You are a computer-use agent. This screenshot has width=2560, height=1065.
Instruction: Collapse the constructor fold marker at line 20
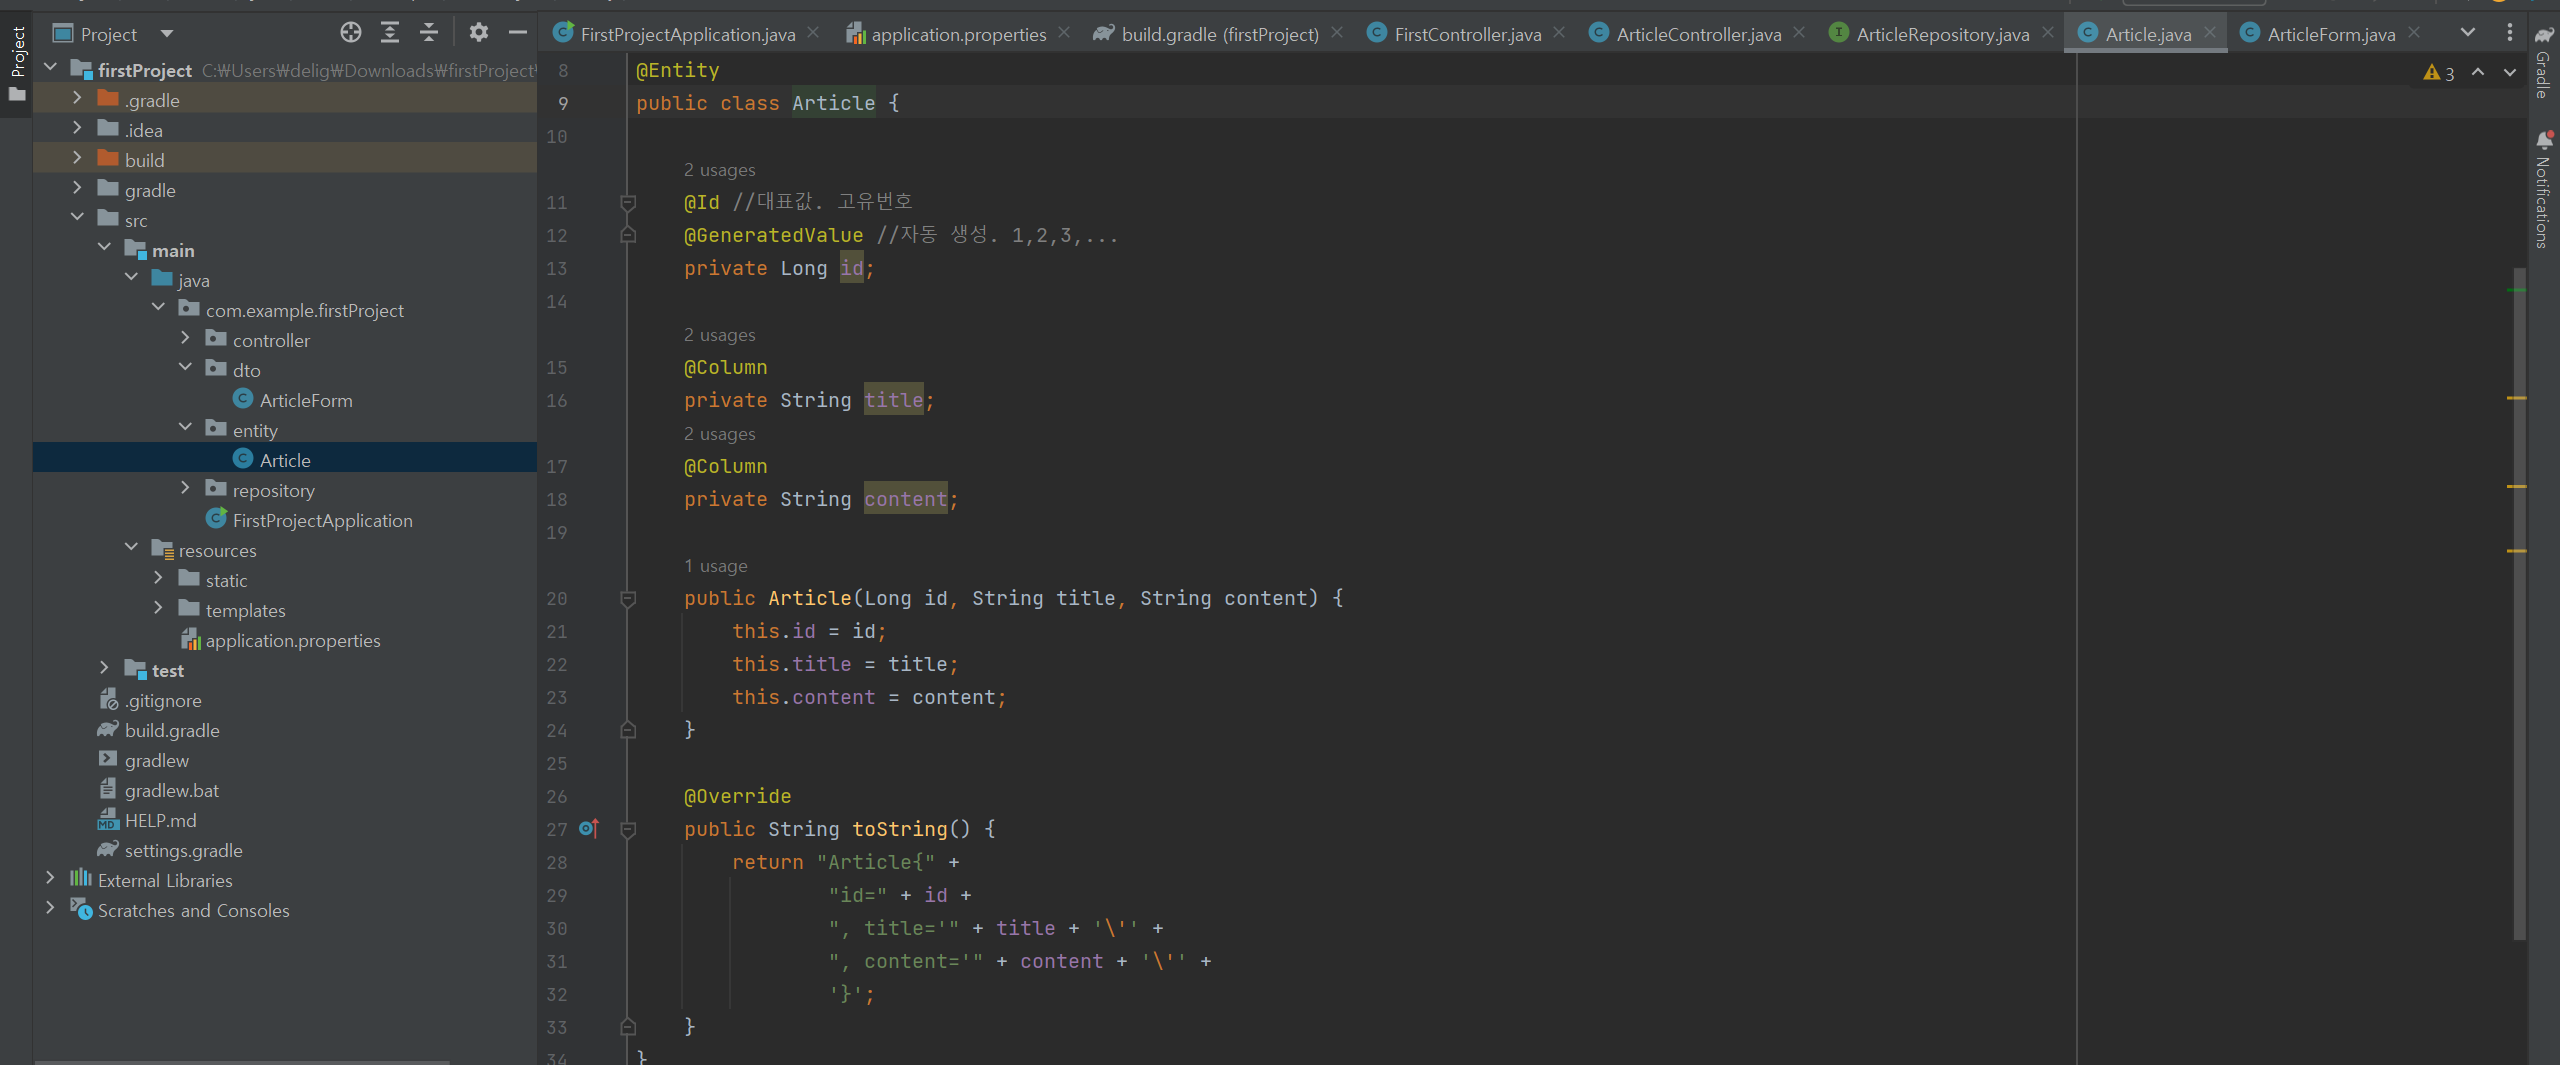click(628, 599)
